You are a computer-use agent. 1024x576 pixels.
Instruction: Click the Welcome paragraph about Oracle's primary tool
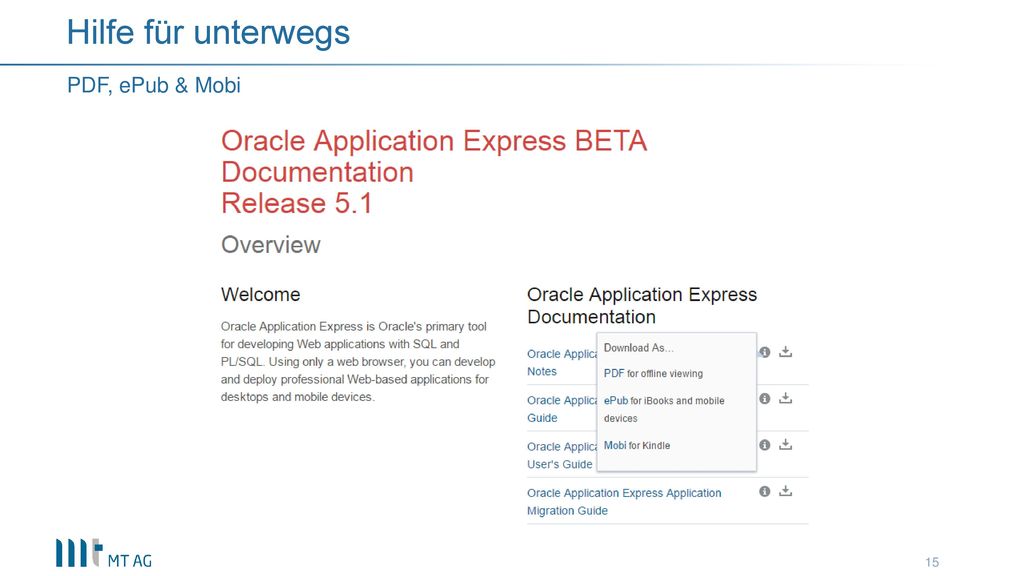358,361
